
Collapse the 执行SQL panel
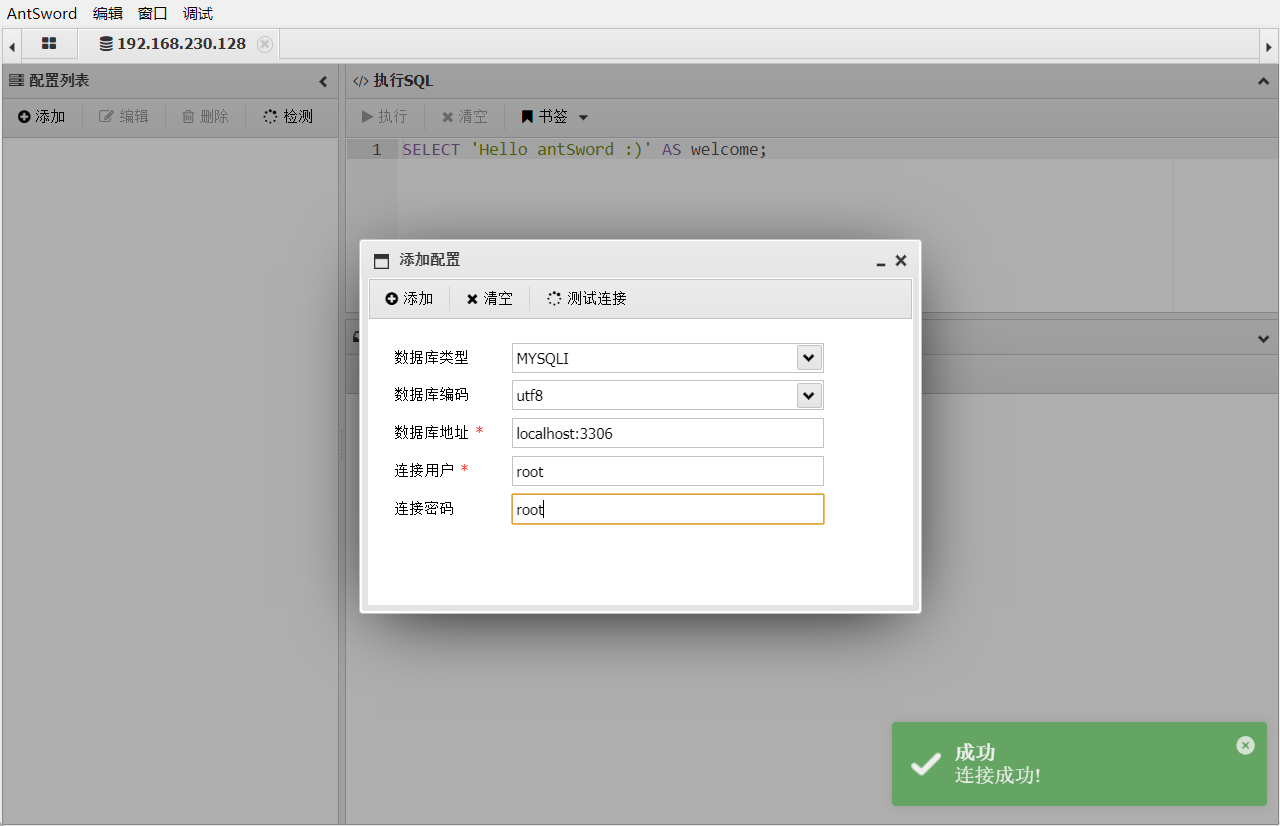coord(1263,81)
